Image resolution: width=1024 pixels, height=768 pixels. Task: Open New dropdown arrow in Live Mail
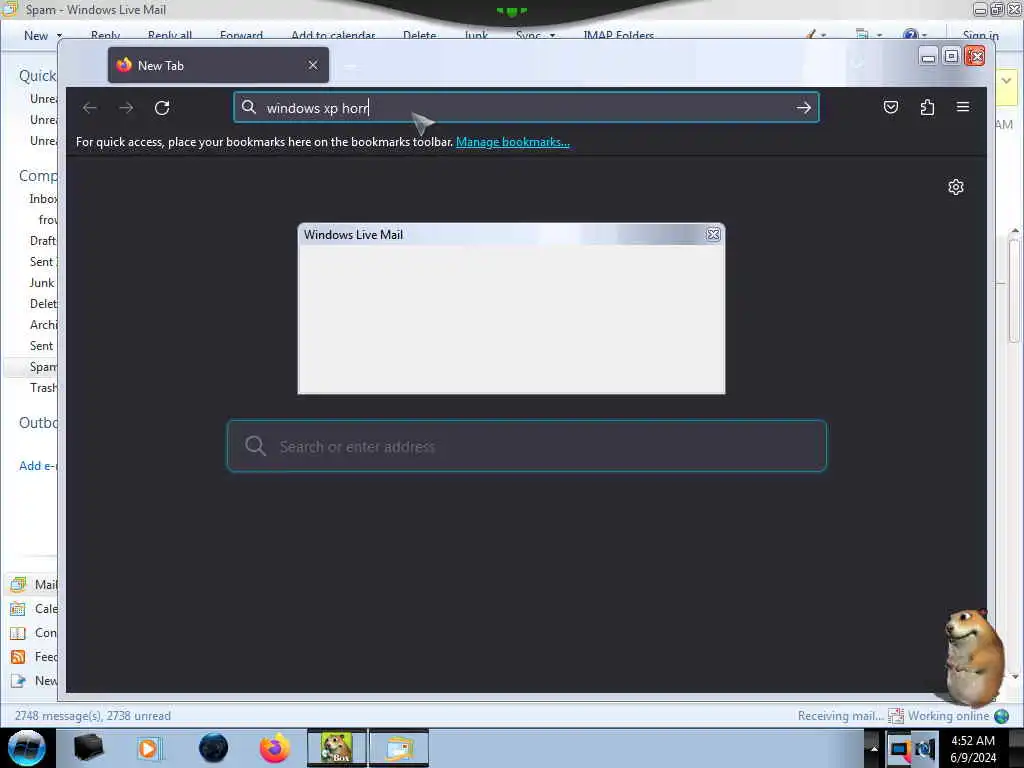pos(59,35)
